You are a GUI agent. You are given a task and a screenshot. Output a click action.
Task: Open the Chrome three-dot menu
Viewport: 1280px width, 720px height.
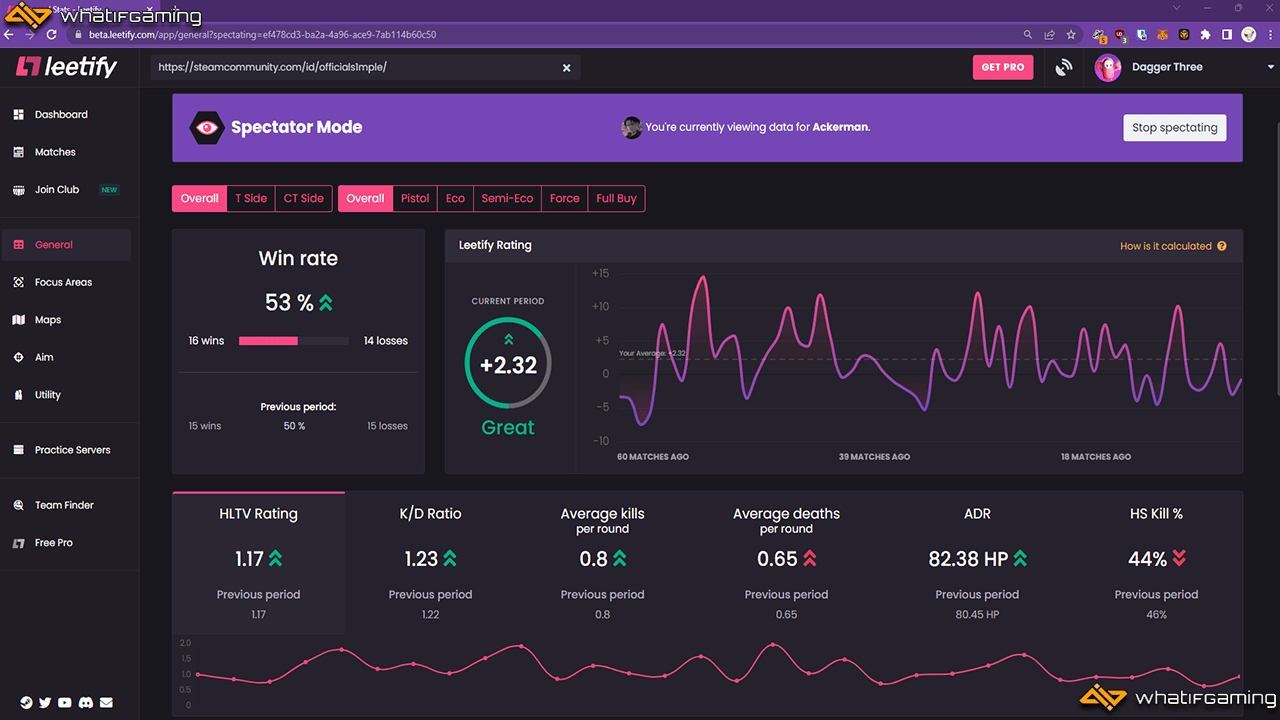1270,34
